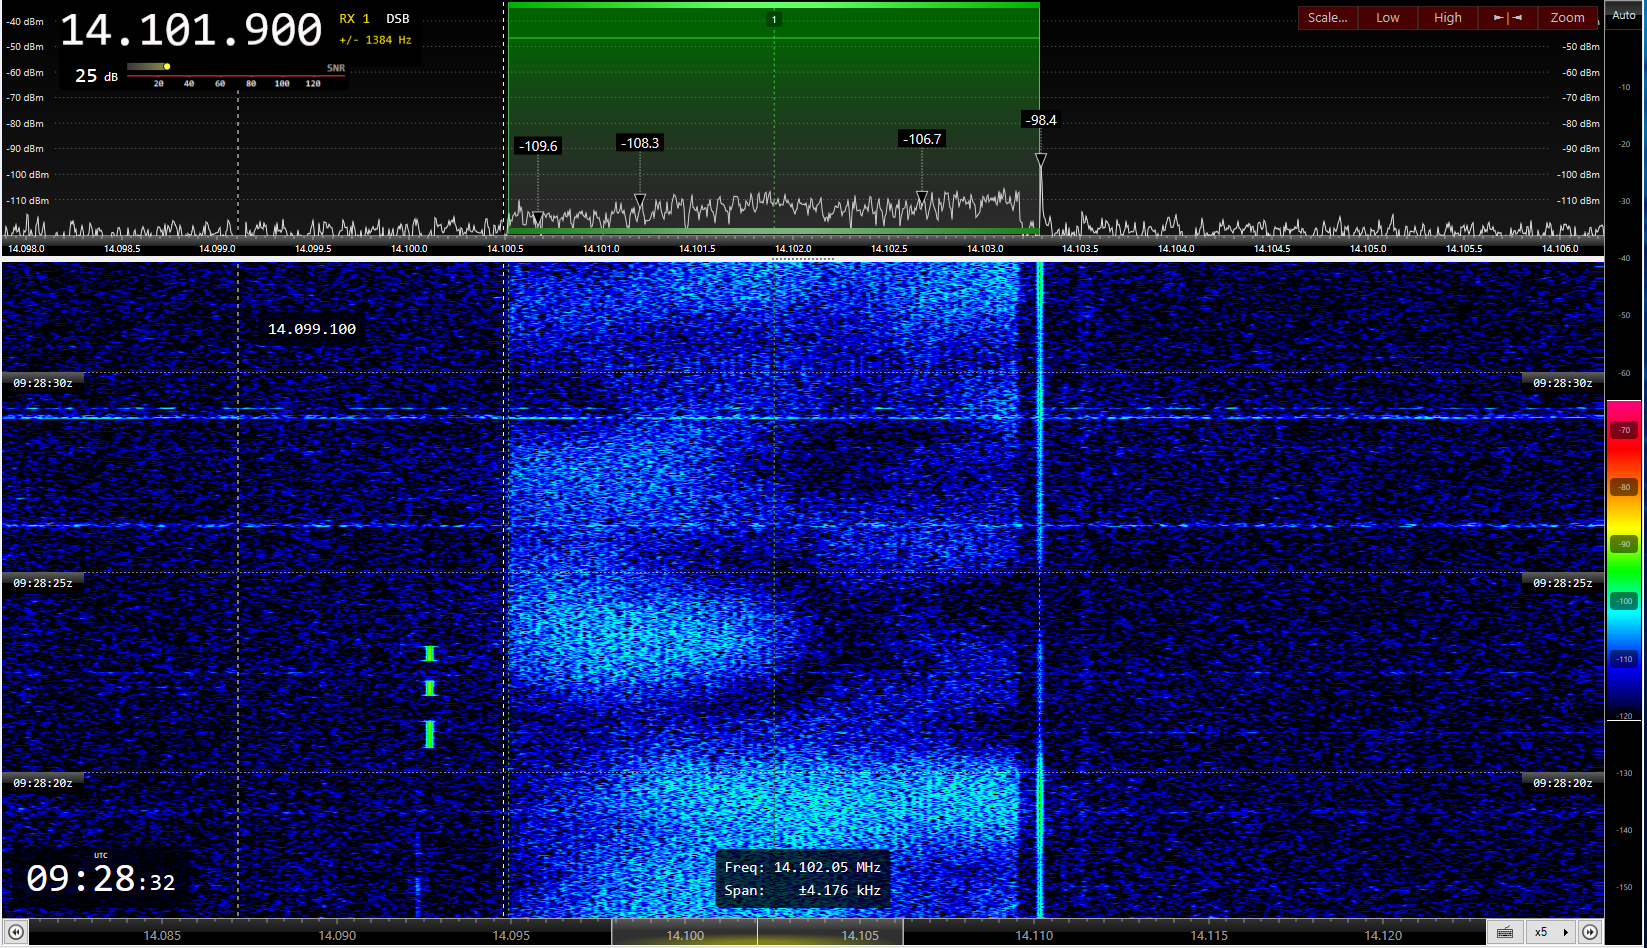Viewport: 1647px width, 948px height.
Task: Click the +/- 1384 Hz filter width
Action: coord(375,40)
